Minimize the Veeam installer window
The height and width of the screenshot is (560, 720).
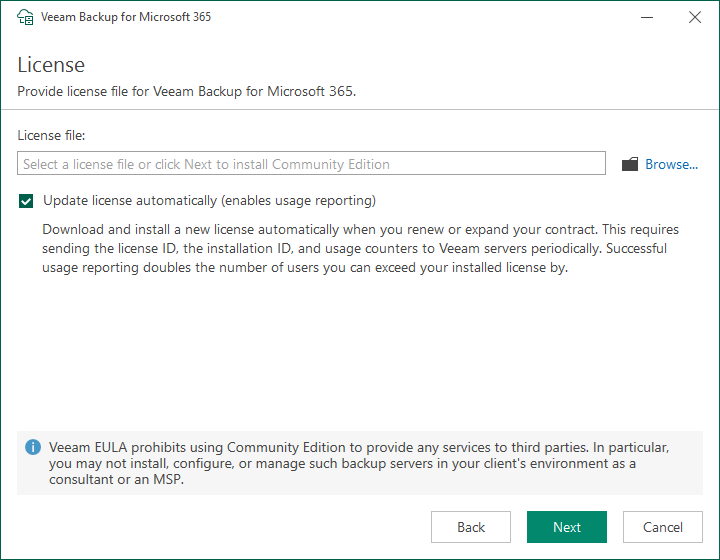pos(647,17)
